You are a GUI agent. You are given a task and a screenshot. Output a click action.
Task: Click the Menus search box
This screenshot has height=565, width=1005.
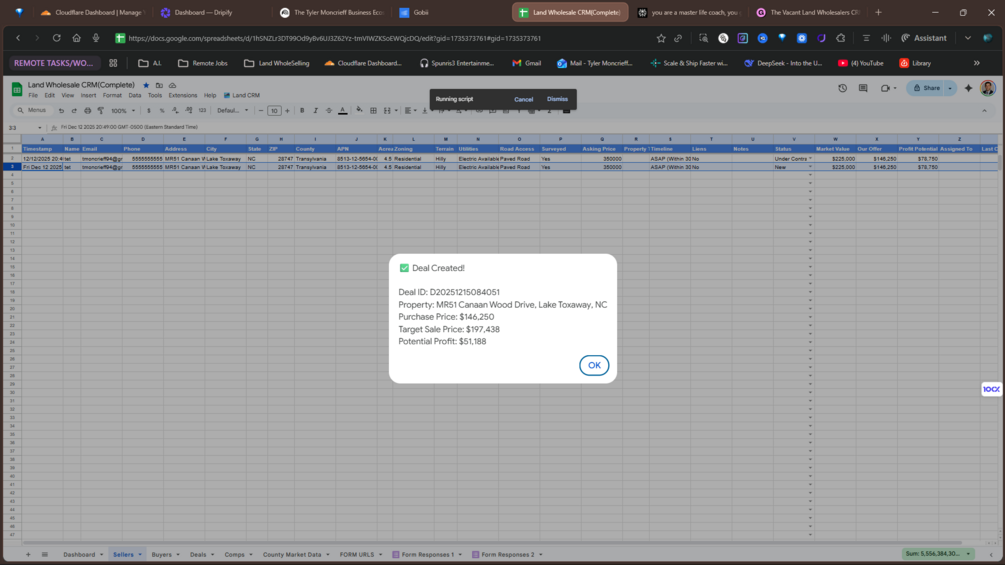(31, 111)
